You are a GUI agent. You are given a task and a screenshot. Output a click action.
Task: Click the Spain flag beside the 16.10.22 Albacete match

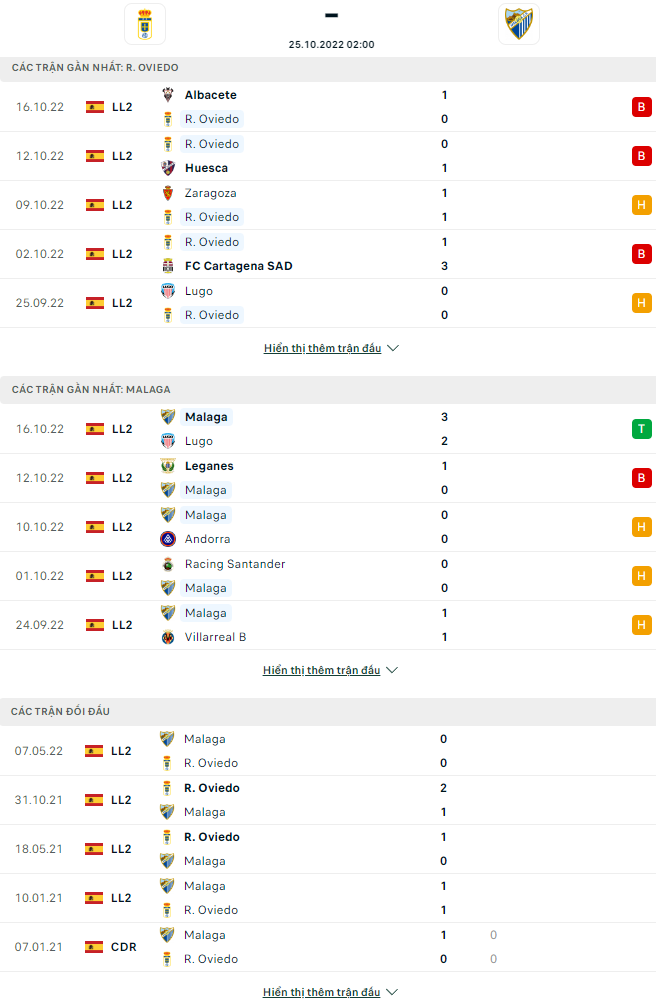pos(95,107)
